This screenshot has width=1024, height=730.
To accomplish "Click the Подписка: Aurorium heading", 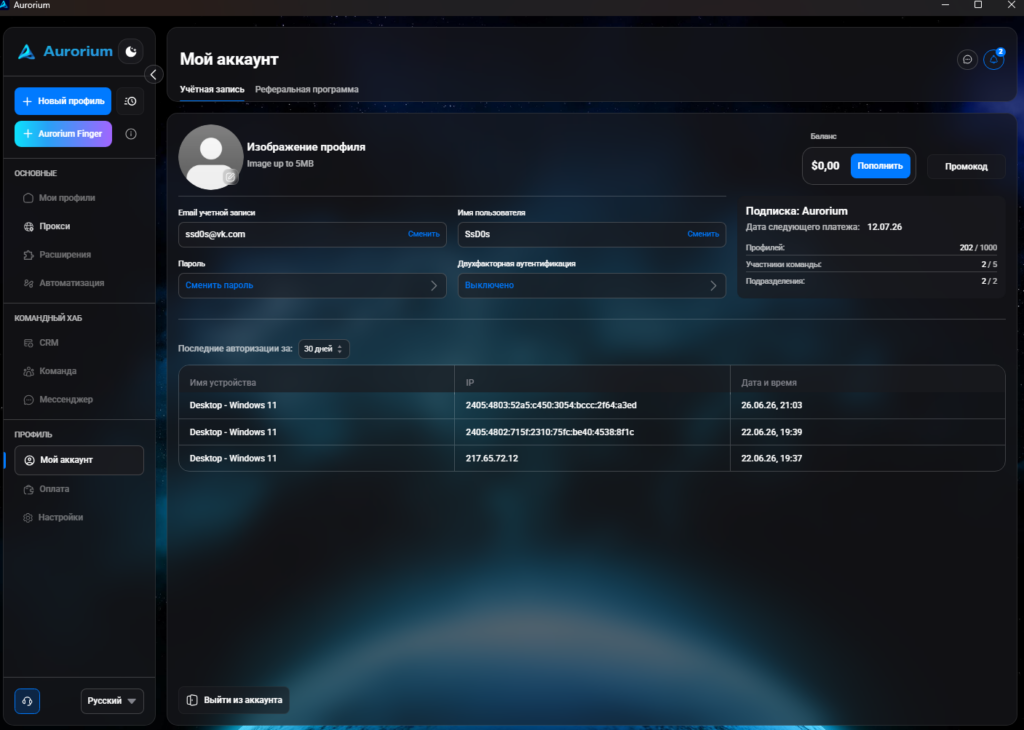I will (797, 212).
